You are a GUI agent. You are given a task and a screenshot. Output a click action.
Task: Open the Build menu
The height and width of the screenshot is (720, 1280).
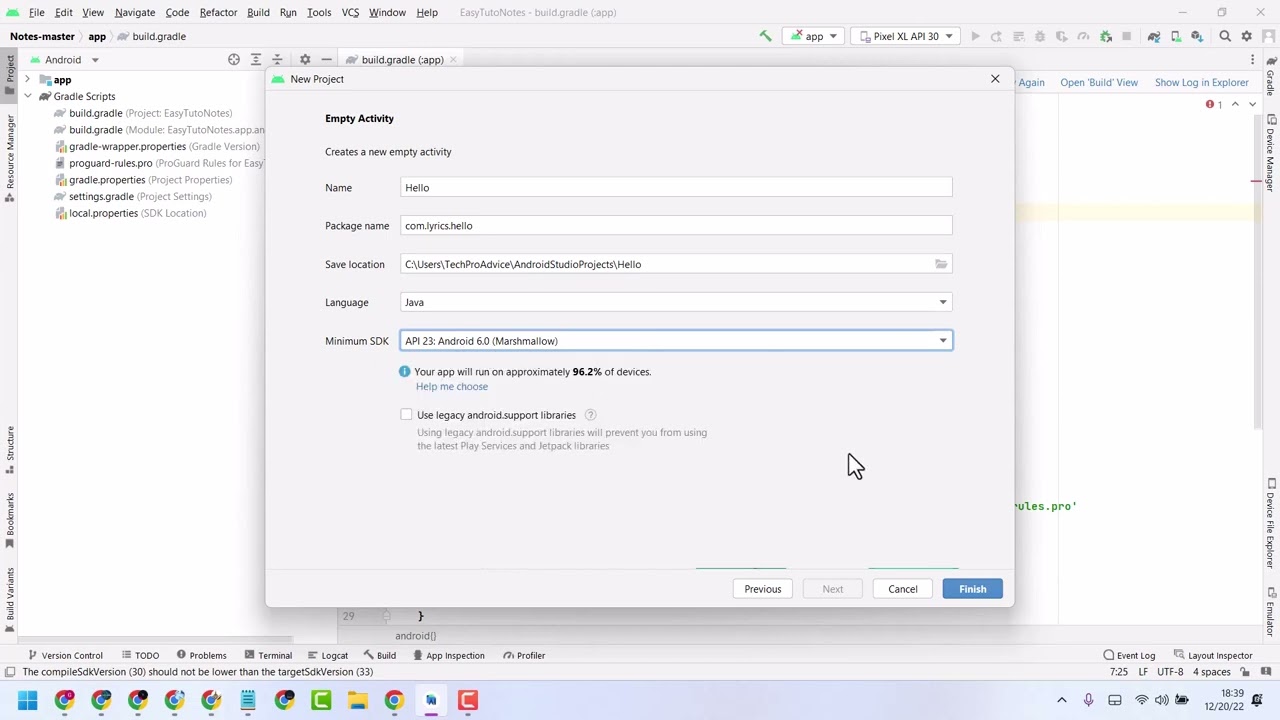tap(258, 12)
